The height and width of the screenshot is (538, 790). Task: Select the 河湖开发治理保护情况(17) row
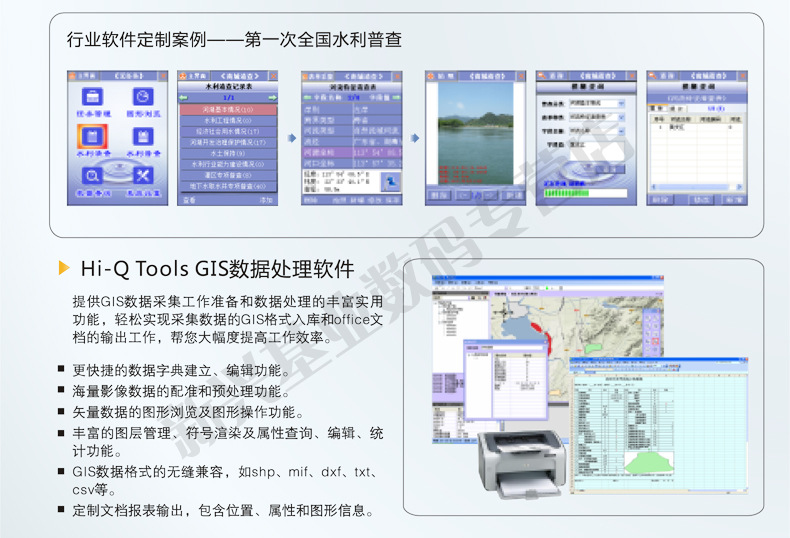(228, 143)
